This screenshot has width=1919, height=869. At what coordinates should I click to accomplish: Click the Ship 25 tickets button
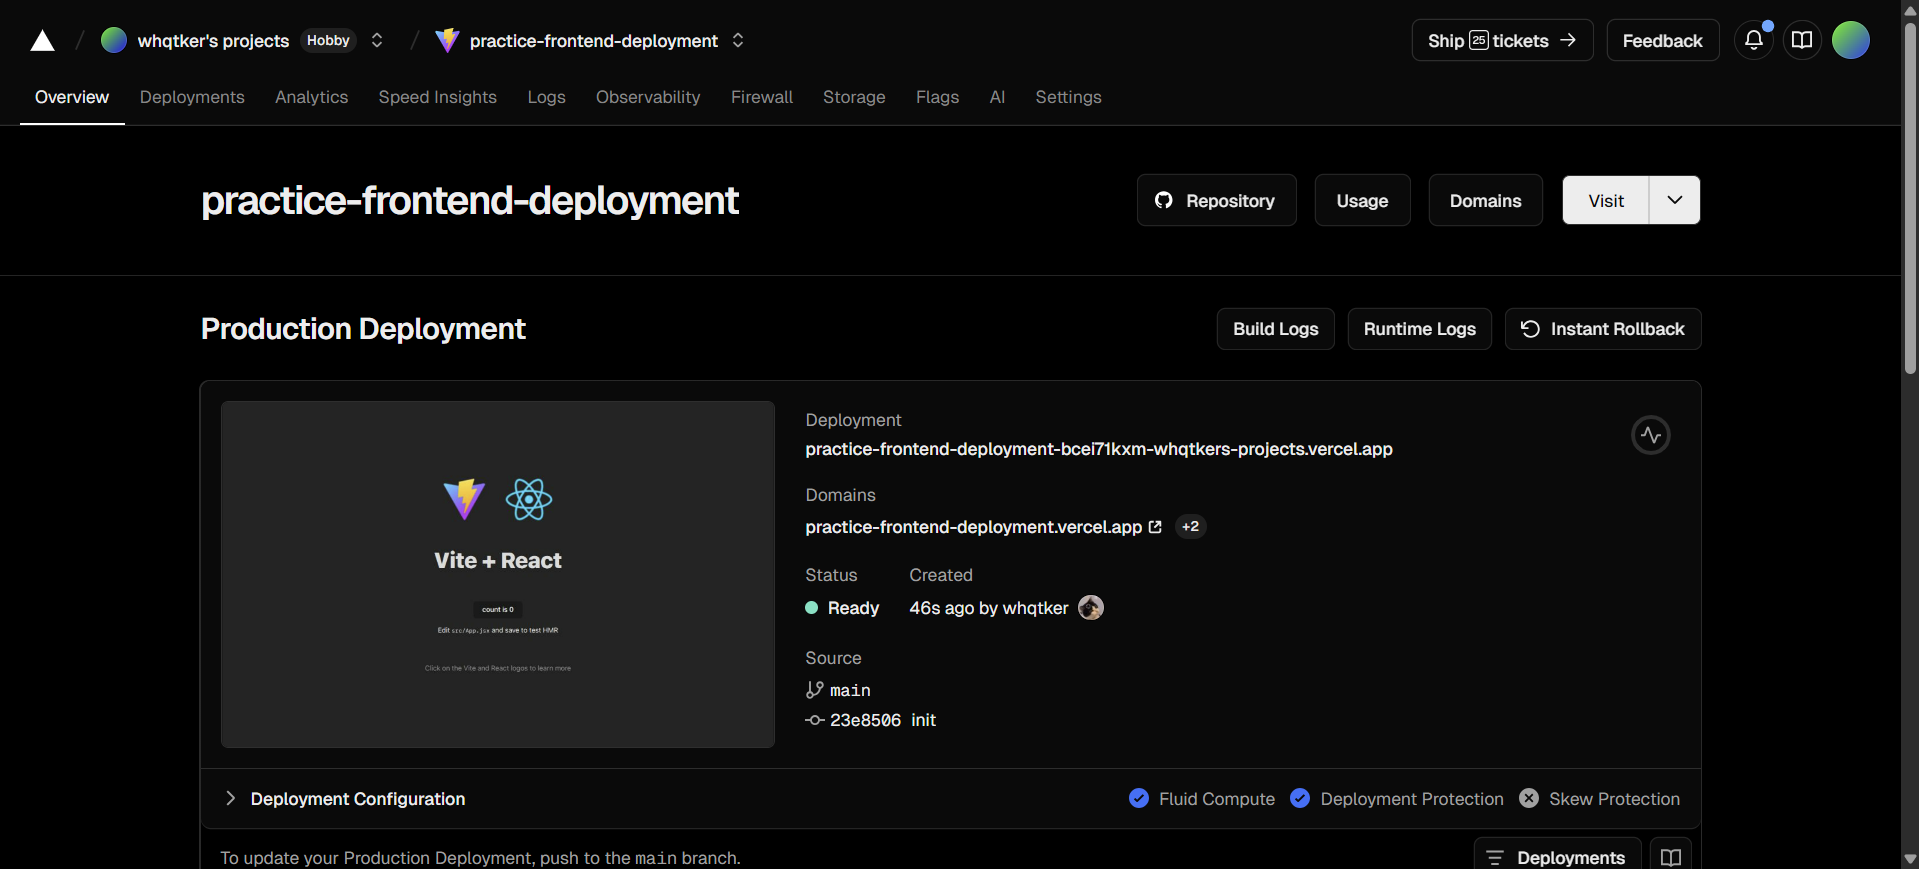click(x=1502, y=40)
